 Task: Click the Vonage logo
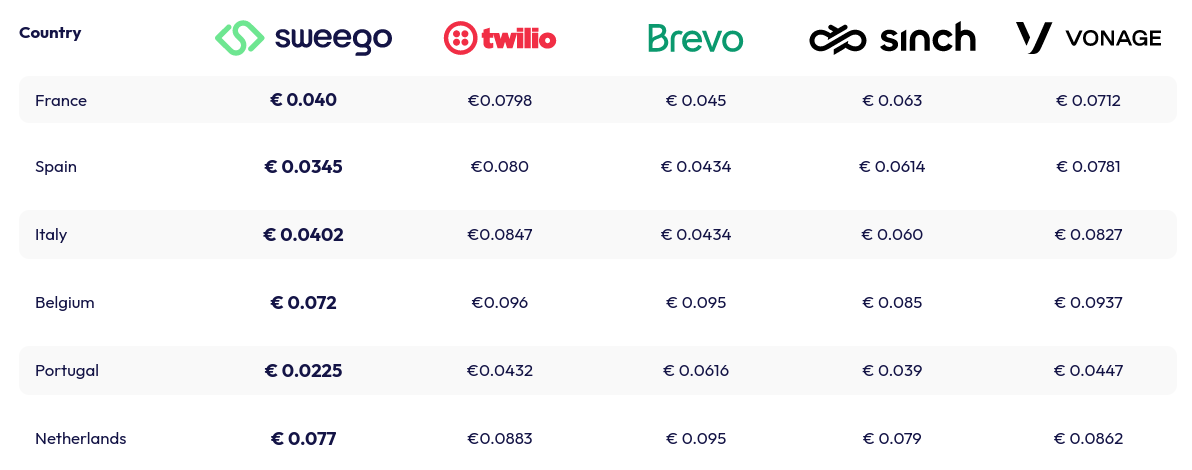point(1088,38)
